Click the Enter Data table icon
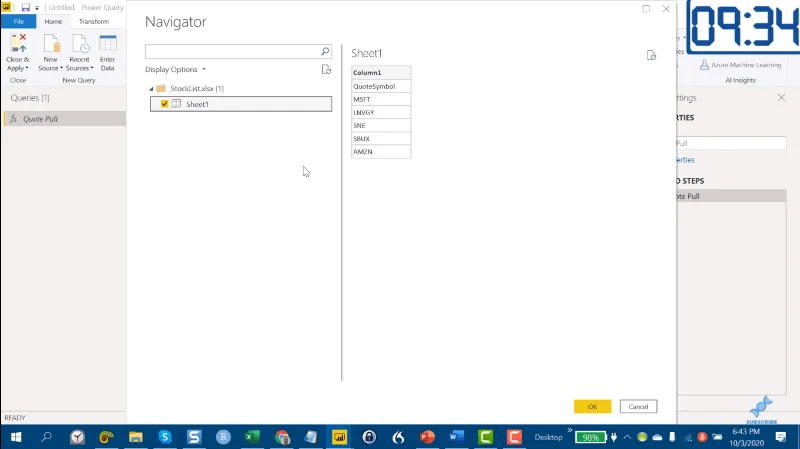The height and width of the screenshot is (449, 800). (108, 44)
